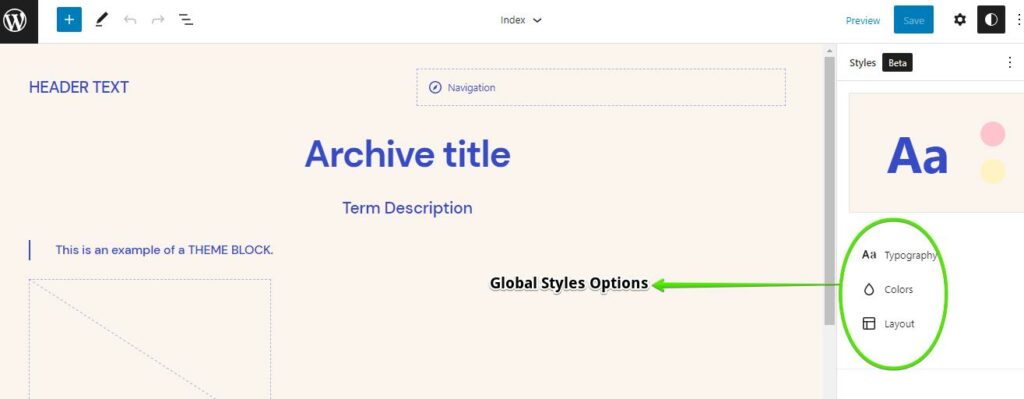Select the Navigation block
The image size is (1024, 399).
(601, 88)
